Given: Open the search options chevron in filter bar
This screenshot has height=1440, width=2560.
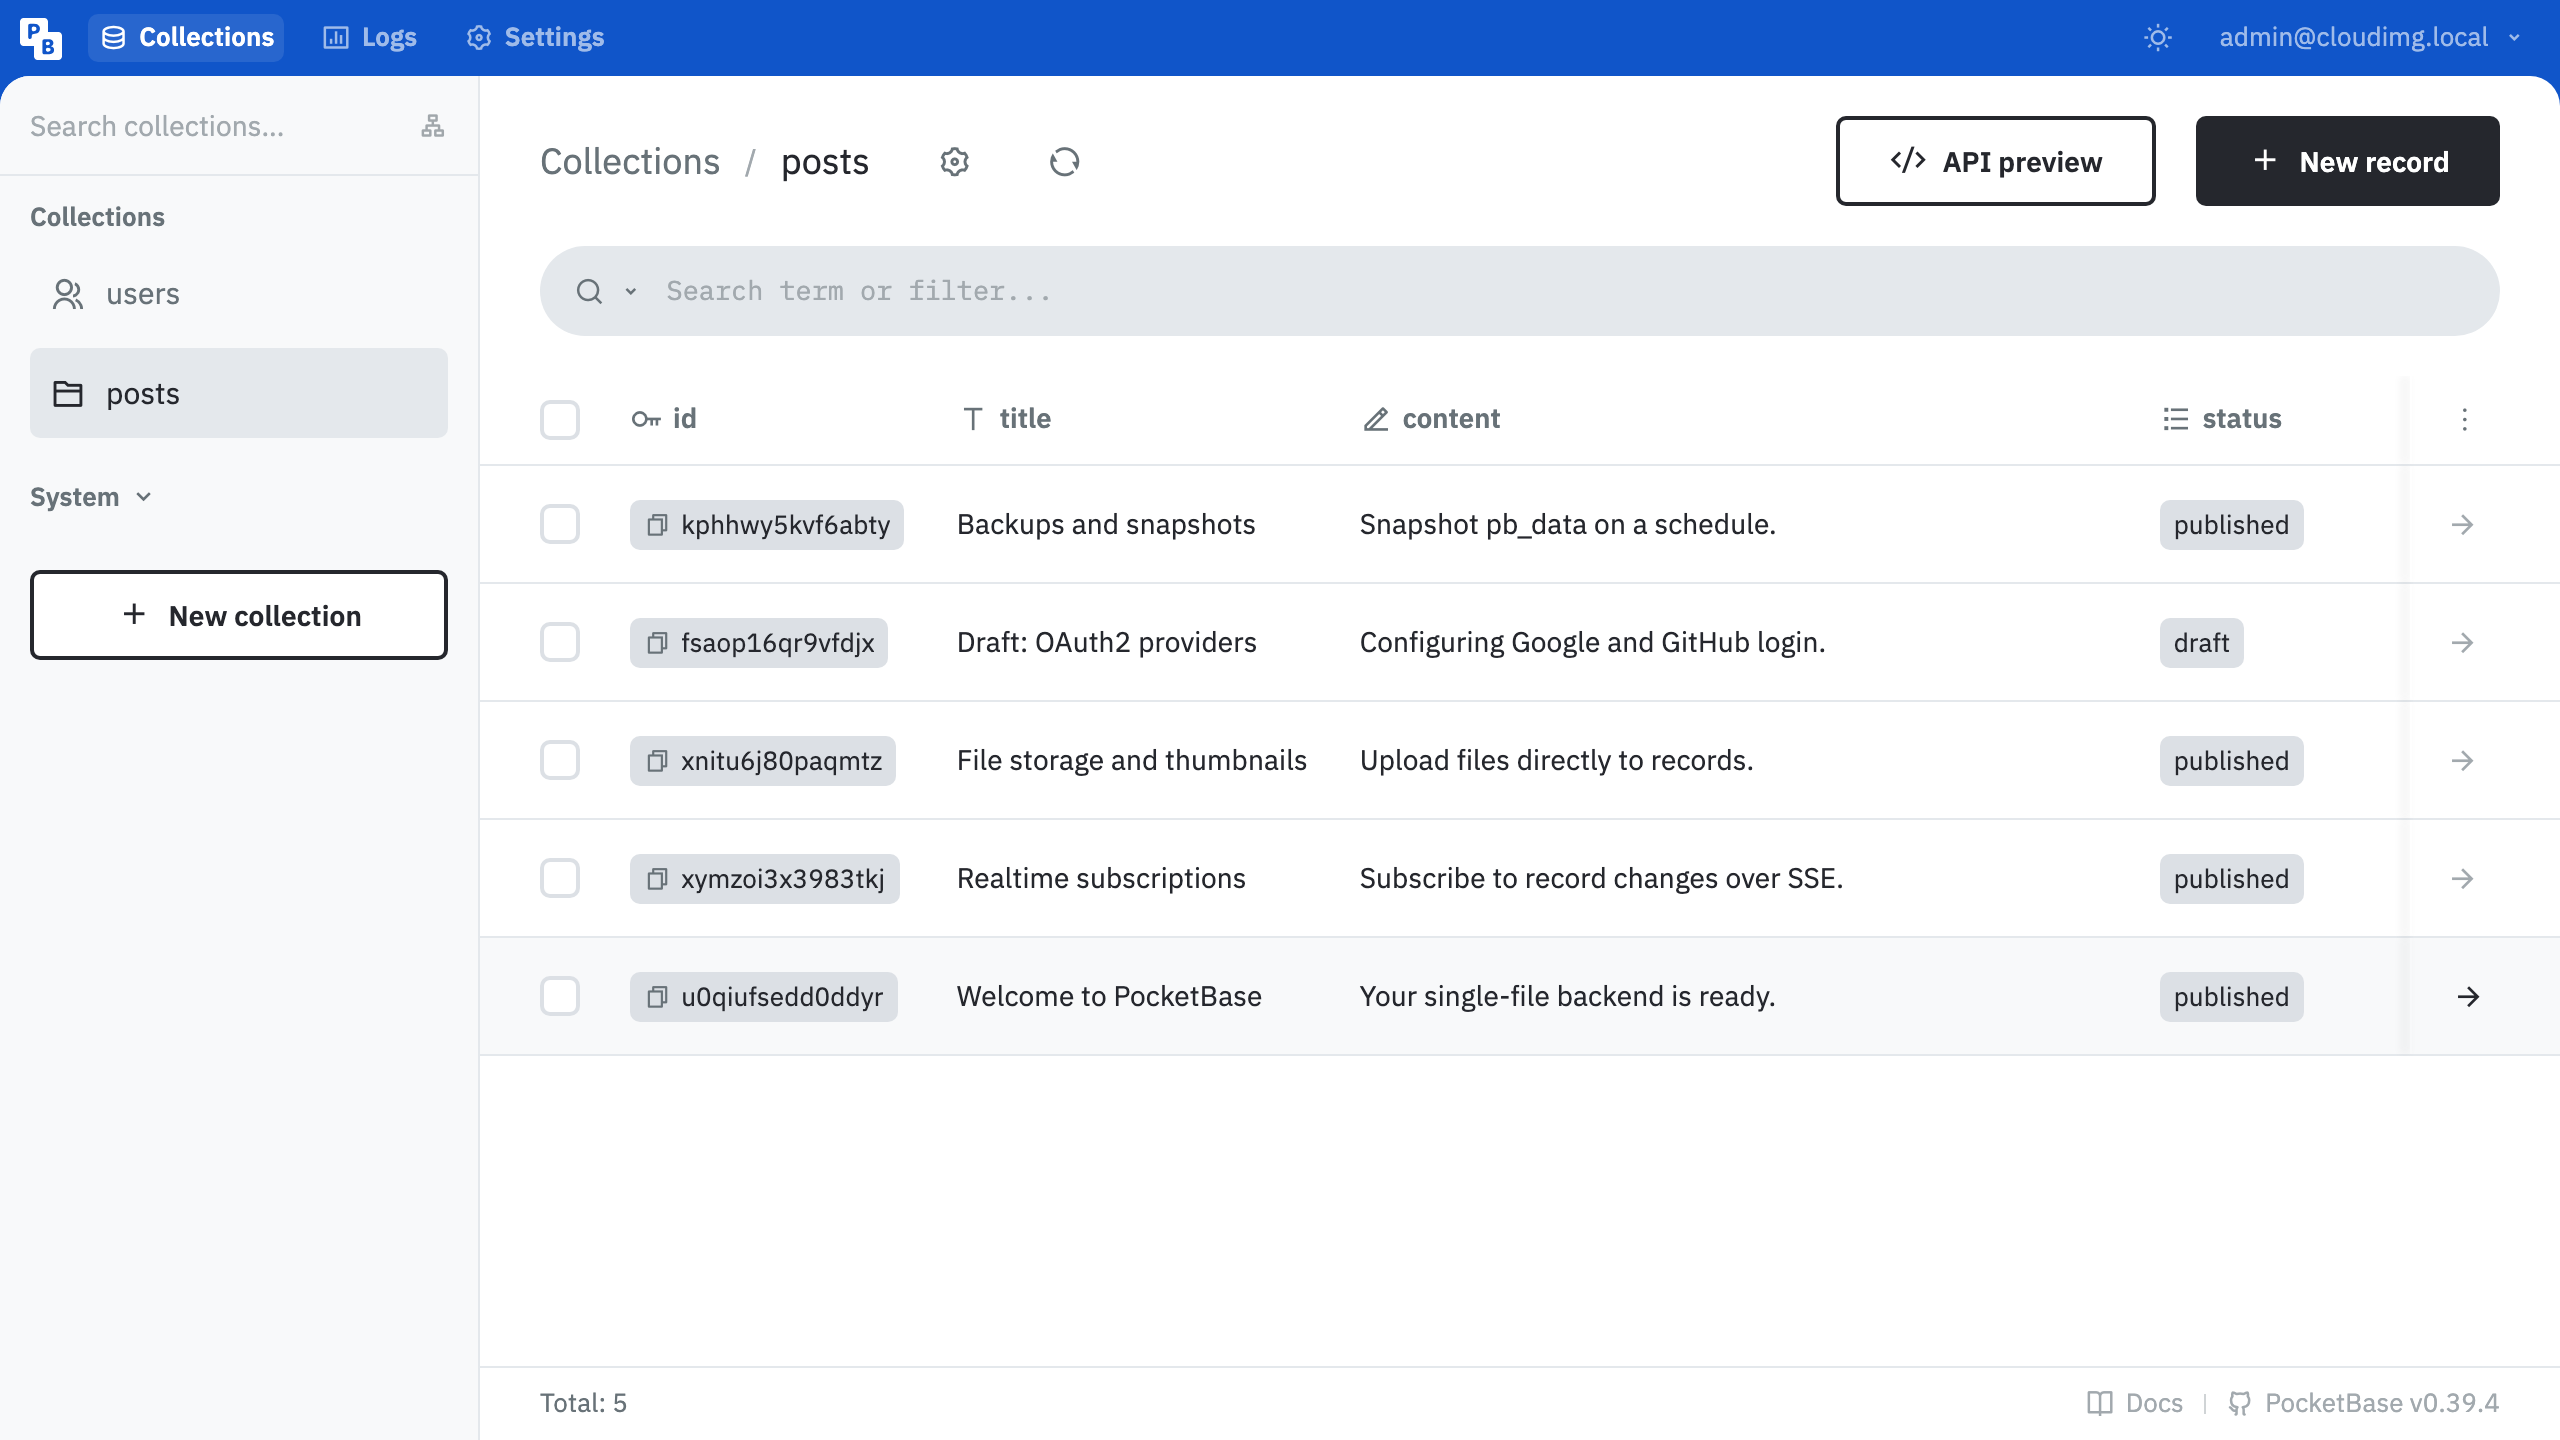Looking at the screenshot, I should click(x=631, y=291).
